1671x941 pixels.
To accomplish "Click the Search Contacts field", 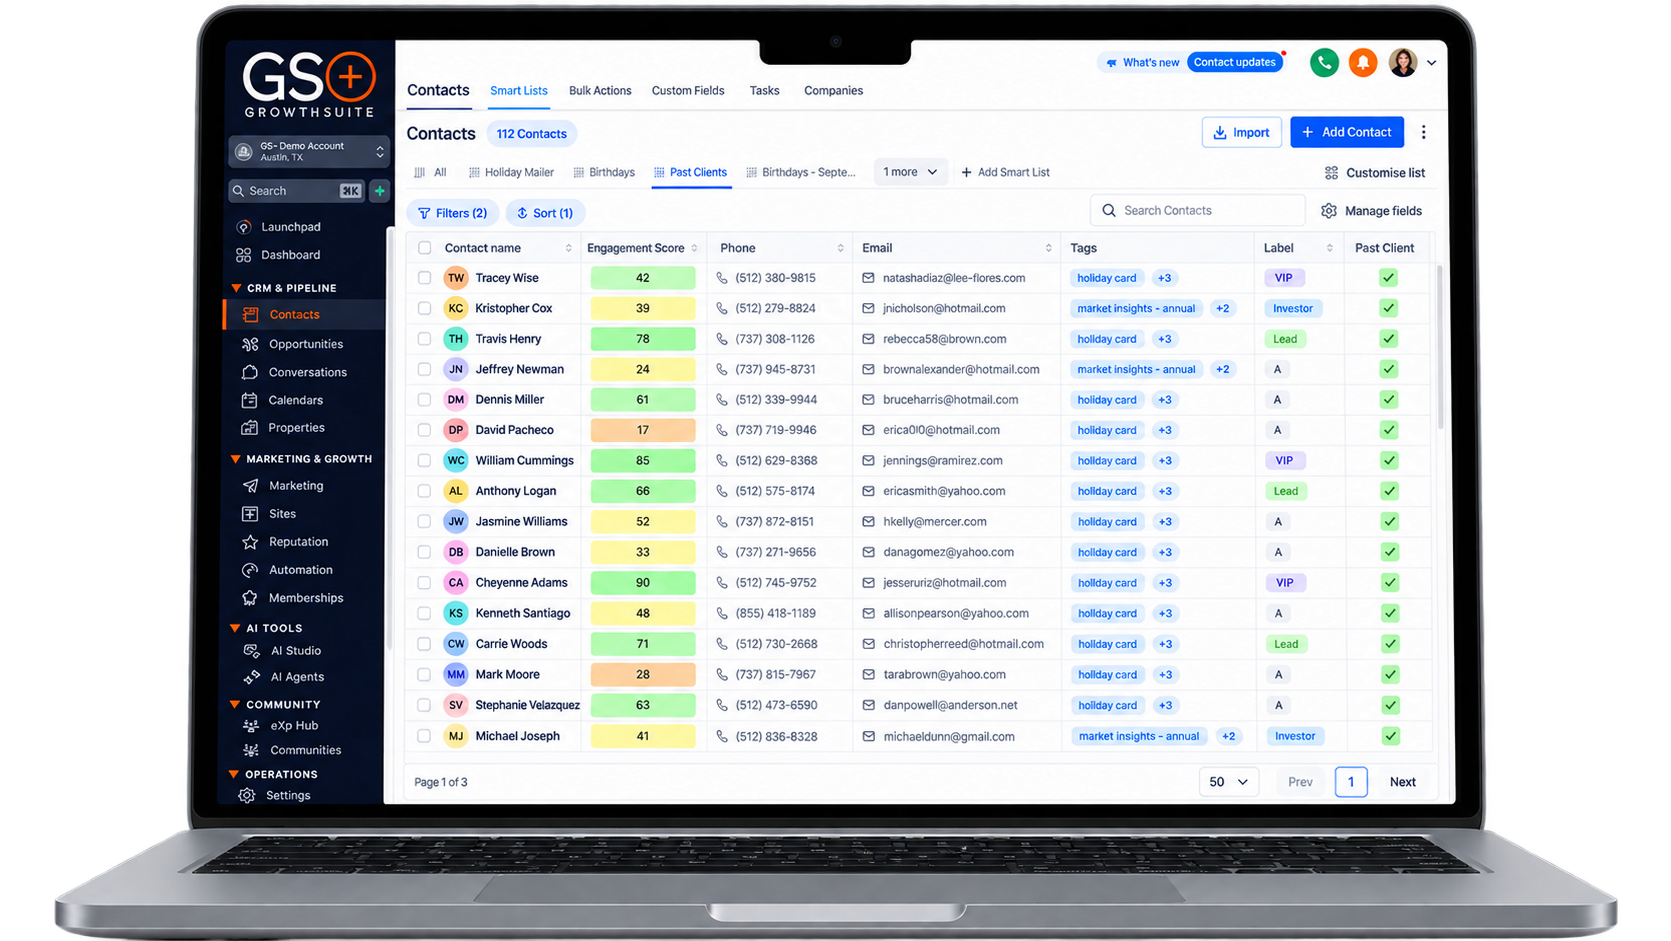I will [x=1197, y=211].
